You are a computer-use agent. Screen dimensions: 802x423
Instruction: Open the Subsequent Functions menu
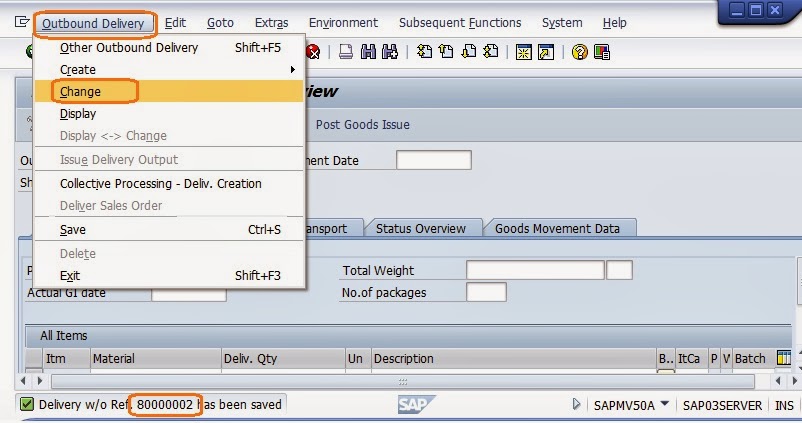[460, 23]
